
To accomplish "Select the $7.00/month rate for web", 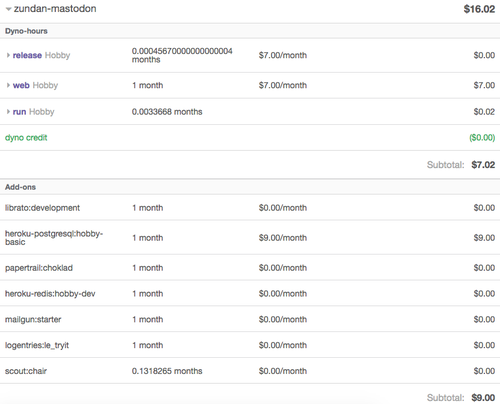I will pos(283,85).
